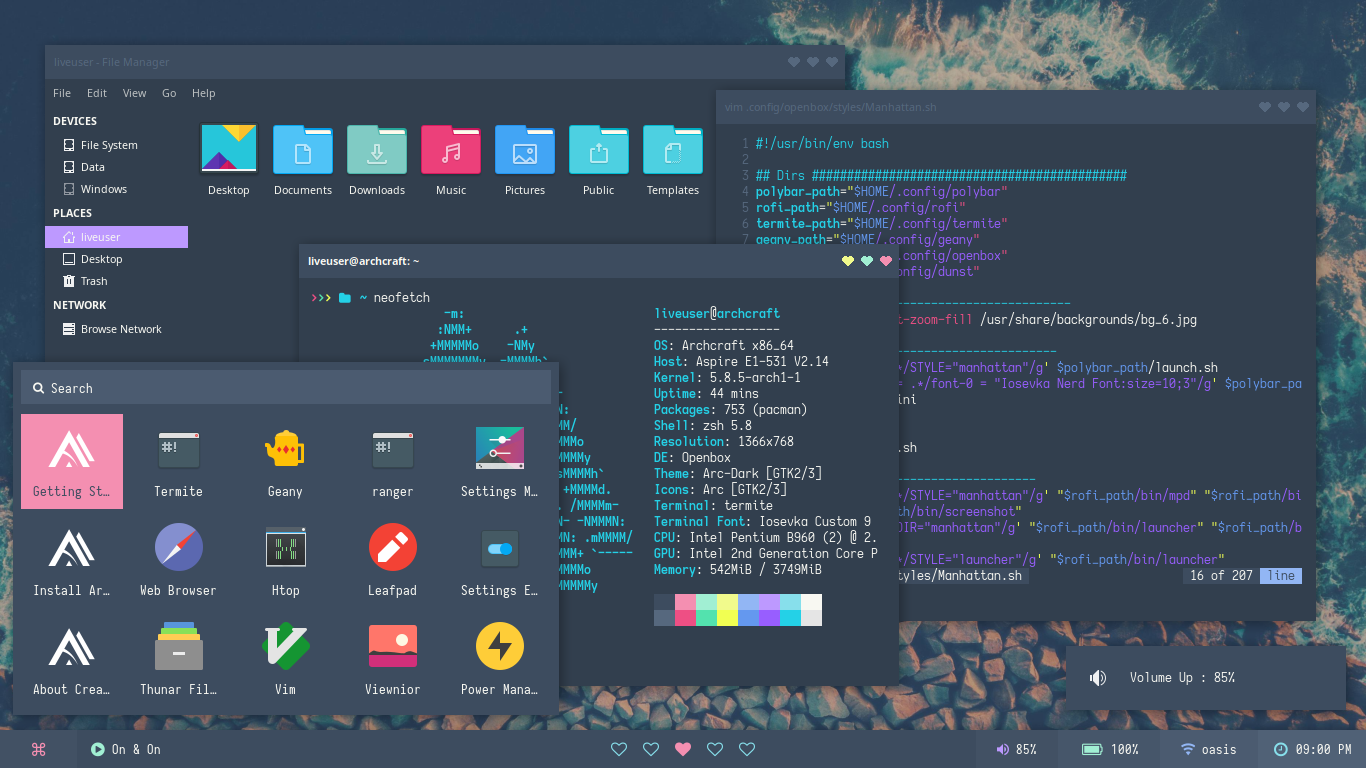Switch to the fifth workspace heart

click(747, 749)
